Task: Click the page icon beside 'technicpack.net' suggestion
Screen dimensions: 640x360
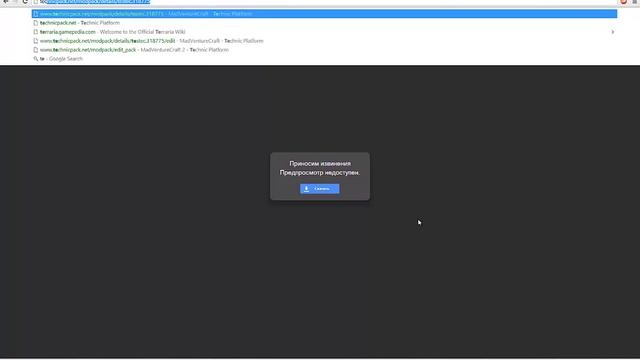Action: (x=36, y=23)
